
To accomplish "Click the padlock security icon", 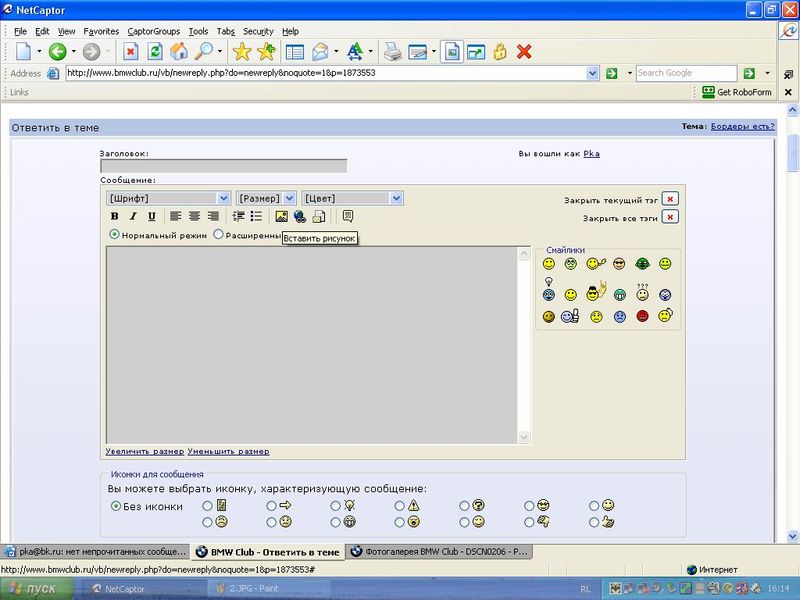I will pos(500,52).
